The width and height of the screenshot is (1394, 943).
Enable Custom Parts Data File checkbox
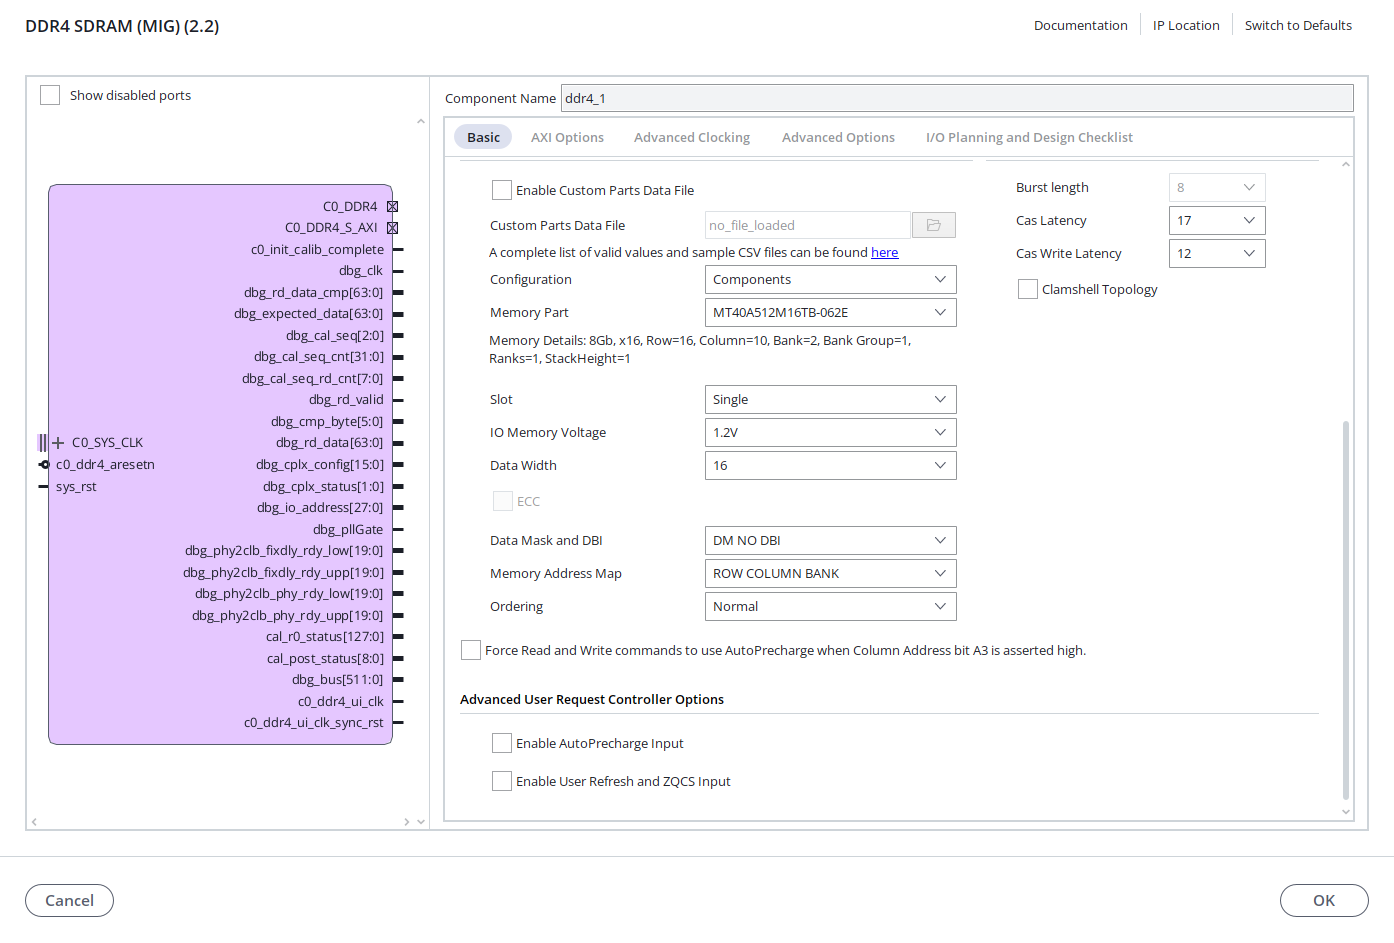coord(502,190)
